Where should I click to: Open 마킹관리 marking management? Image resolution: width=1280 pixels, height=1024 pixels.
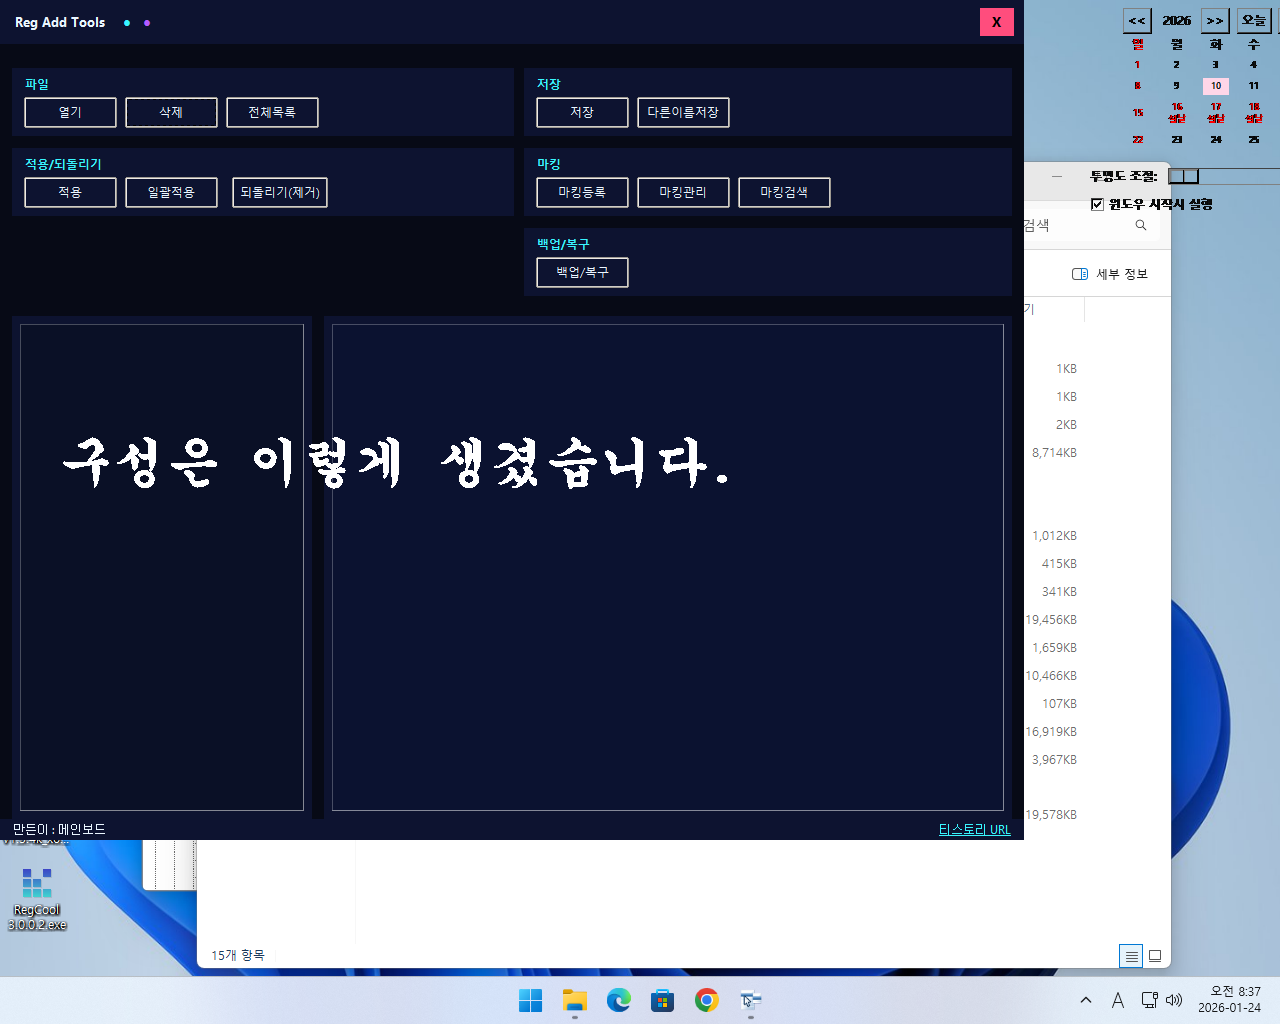point(683,192)
